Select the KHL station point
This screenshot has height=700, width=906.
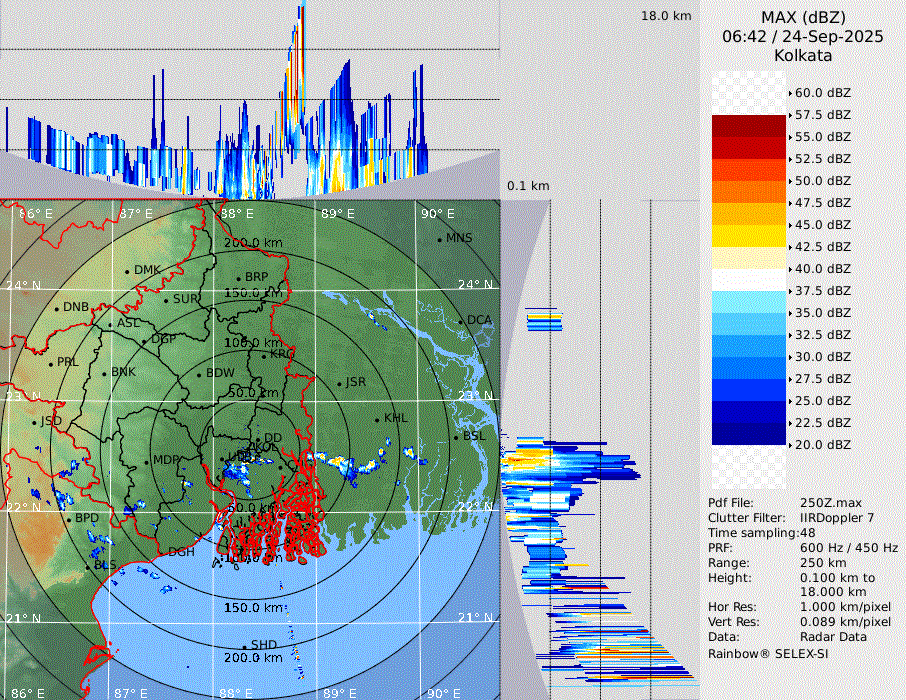[377, 419]
